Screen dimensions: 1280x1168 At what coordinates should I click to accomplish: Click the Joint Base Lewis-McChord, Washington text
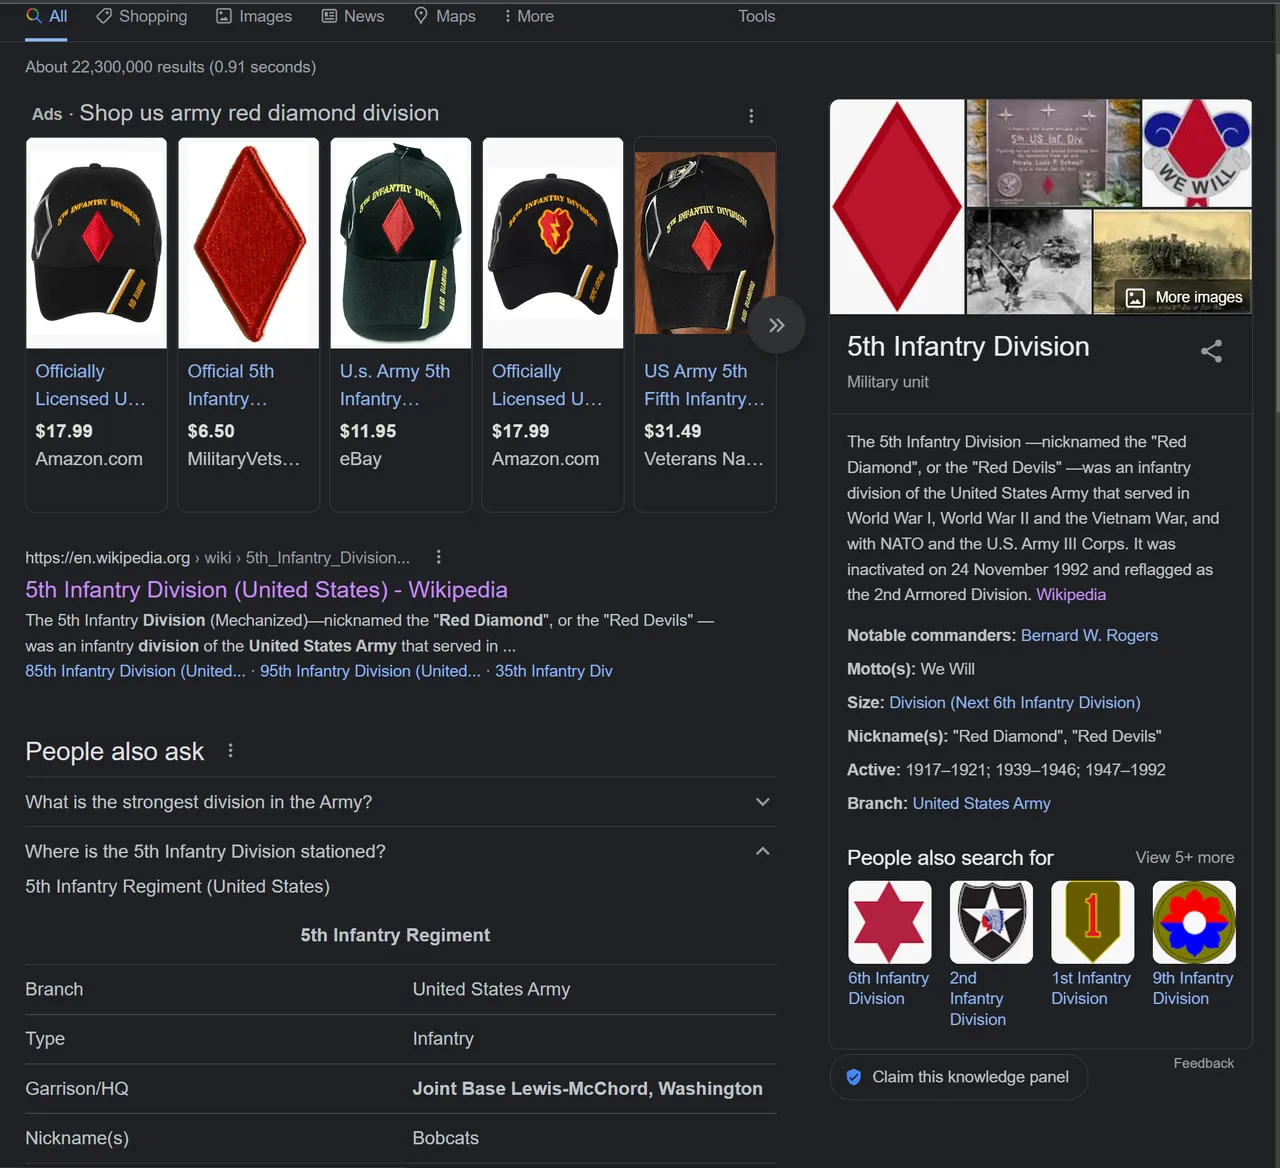[x=587, y=1088]
